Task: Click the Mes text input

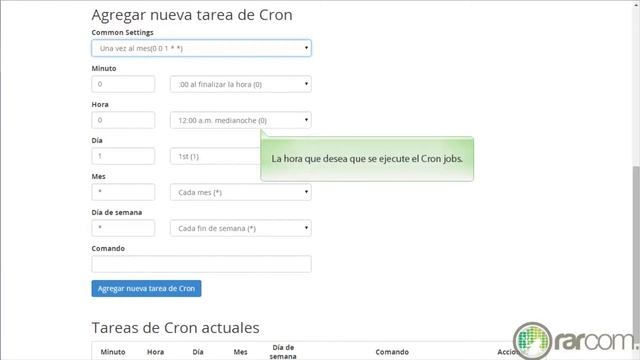Action: tap(123, 192)
